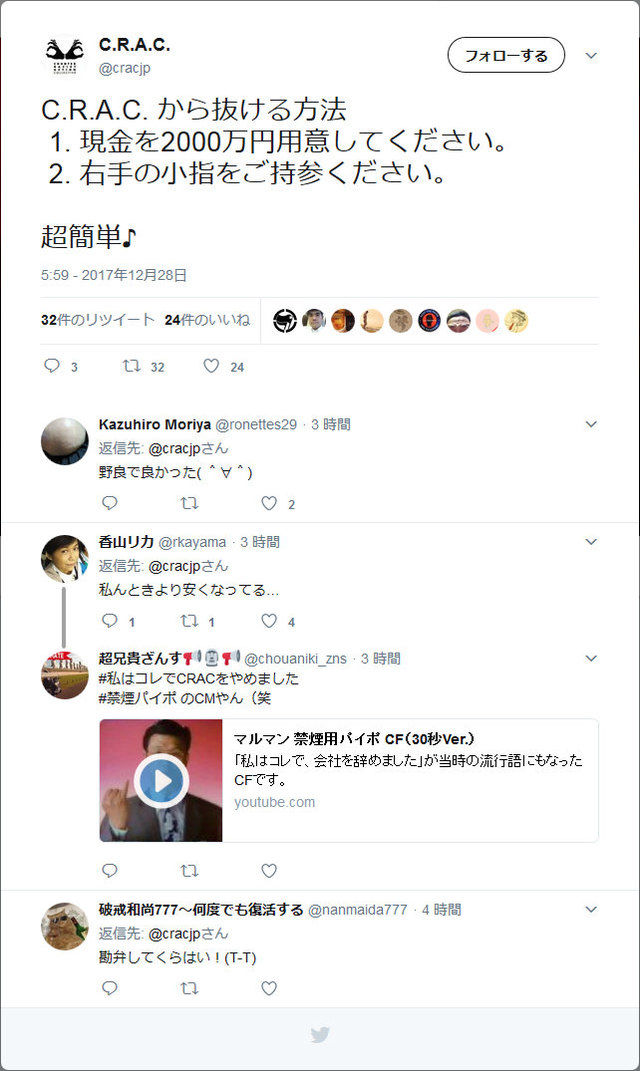Open the chevron menu on 破戒和尚777's reply
This screenshot has height=1071, width=640.
(x=592, y=909)
